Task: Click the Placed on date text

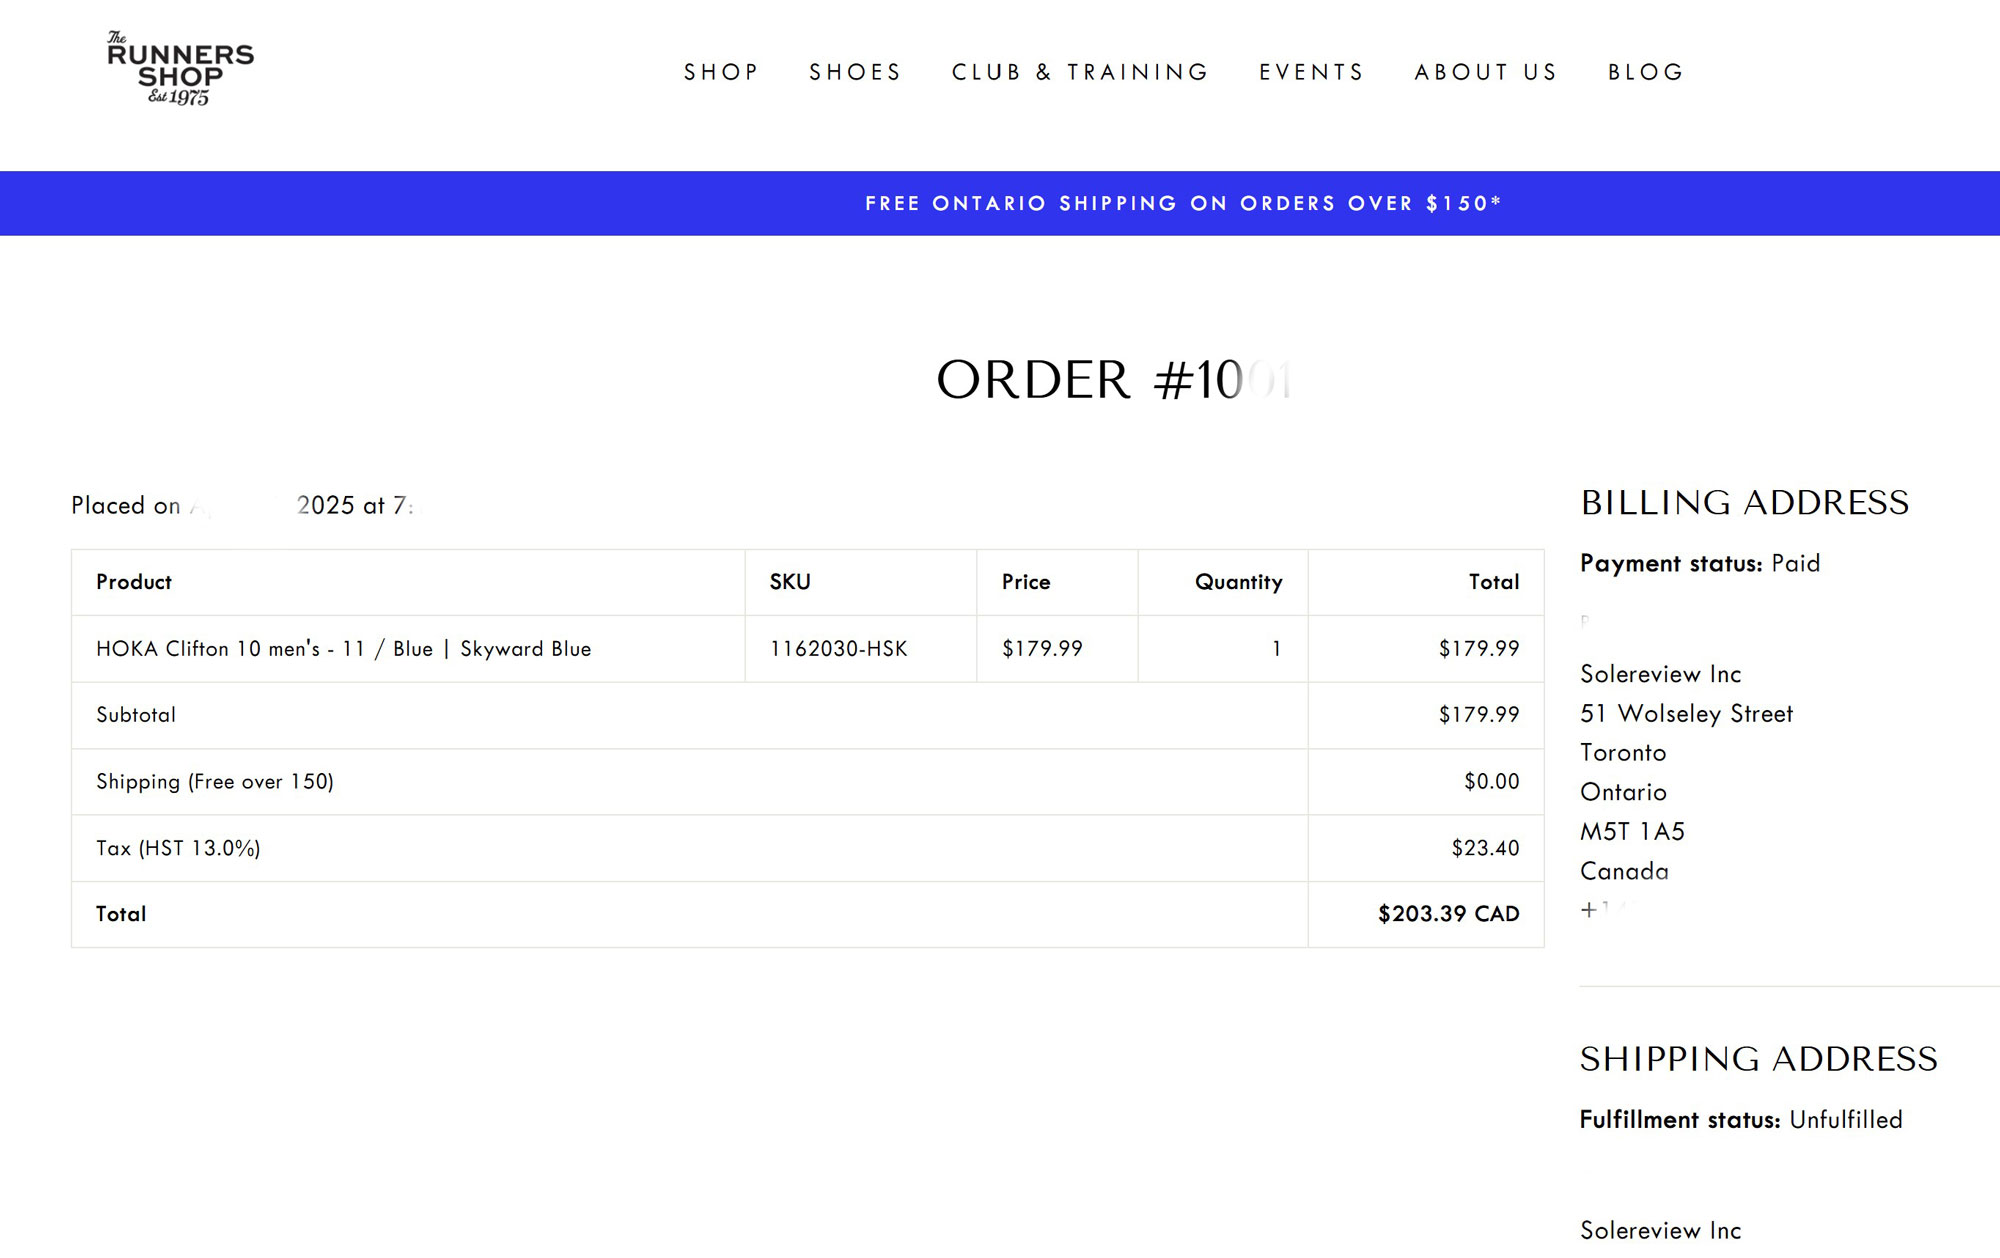Action: [x=245, y=506]
